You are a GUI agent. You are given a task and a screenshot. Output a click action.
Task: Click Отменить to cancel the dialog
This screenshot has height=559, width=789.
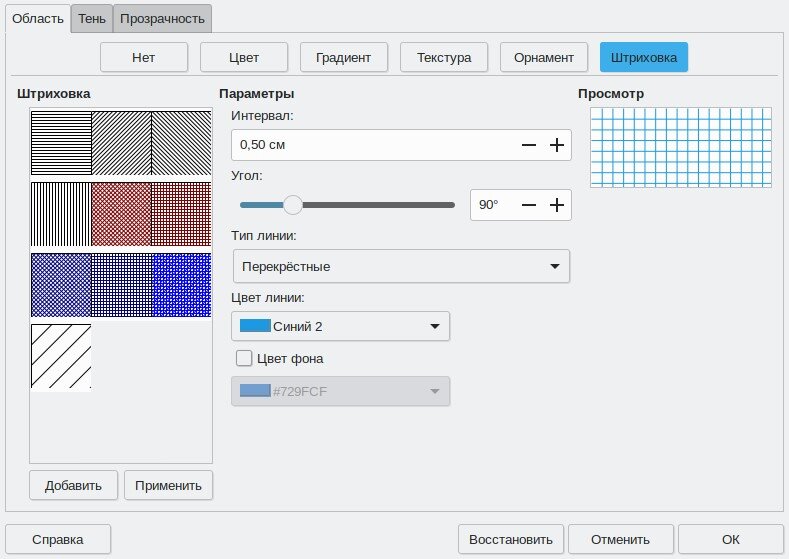620,539
